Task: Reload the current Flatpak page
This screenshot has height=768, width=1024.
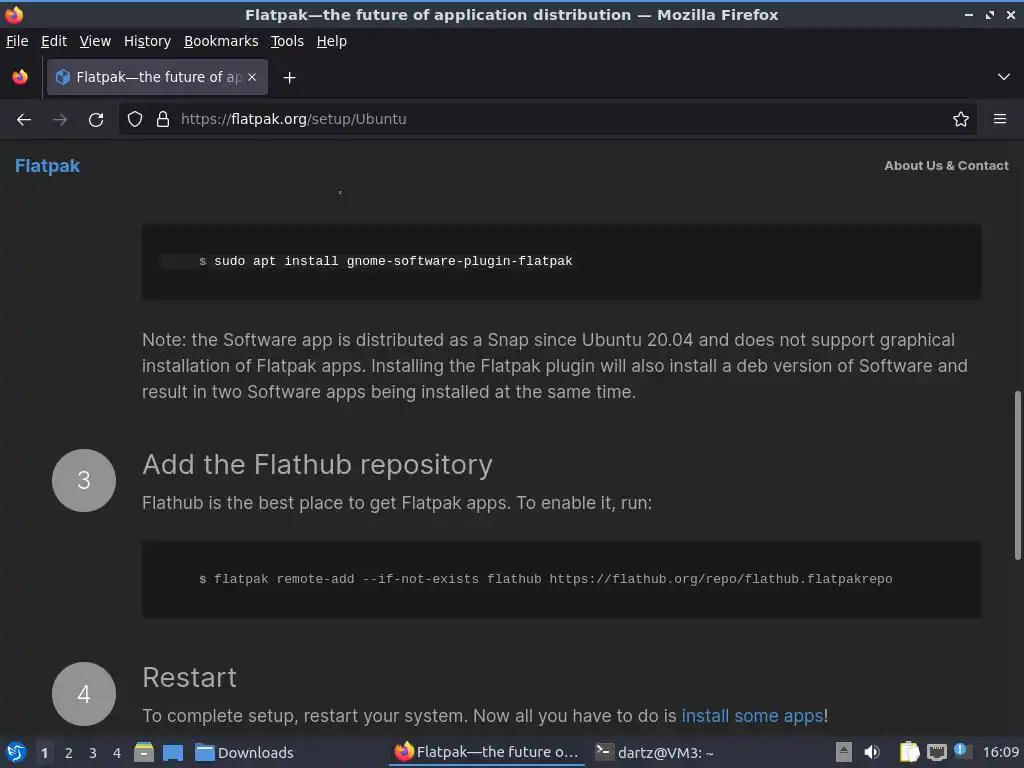Action: pos(96,120)
